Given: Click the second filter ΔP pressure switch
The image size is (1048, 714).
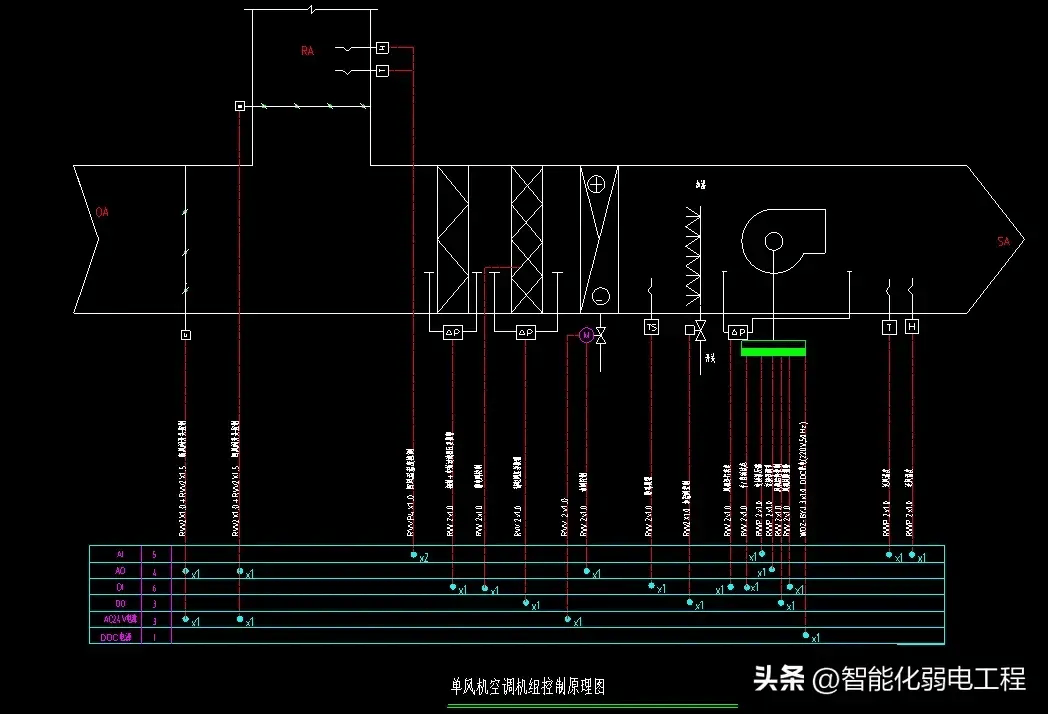Looking at the screenshot, I should (x=526, y=332).
